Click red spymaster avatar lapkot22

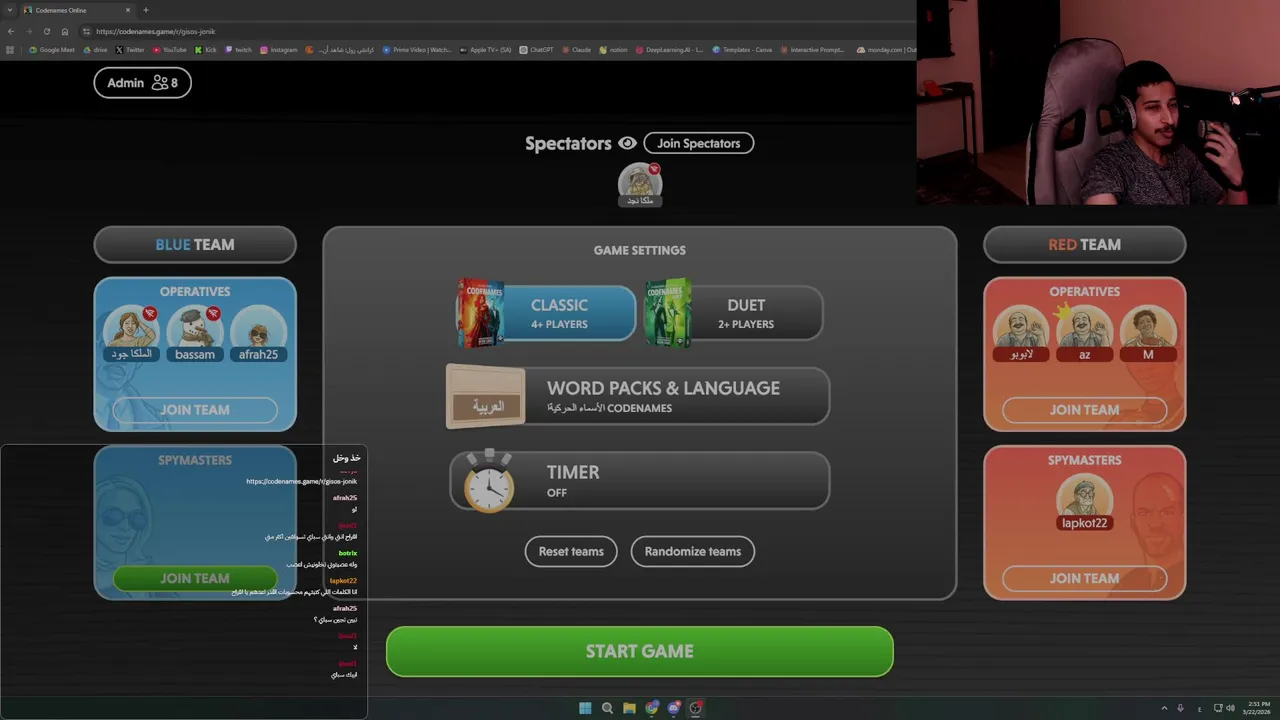[x=1084, y=502]
